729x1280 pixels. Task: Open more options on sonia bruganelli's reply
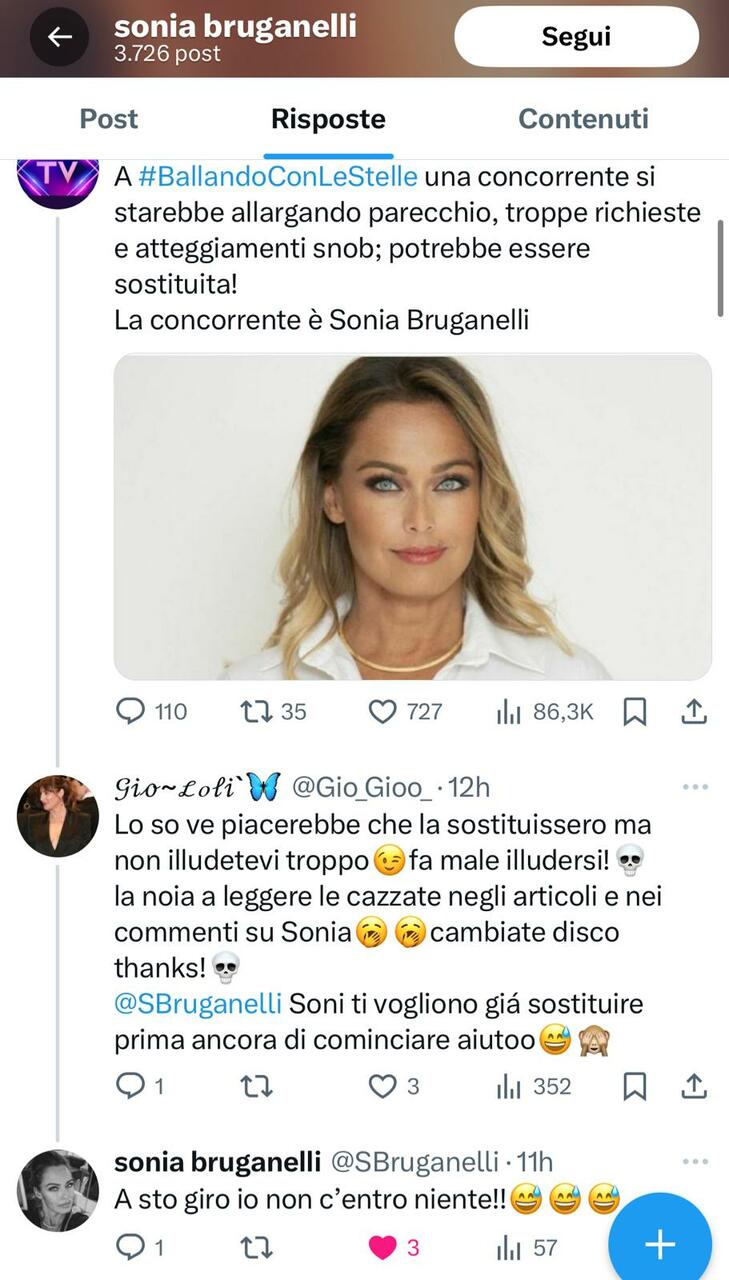pyautogui.click(x=695, y=1162)
